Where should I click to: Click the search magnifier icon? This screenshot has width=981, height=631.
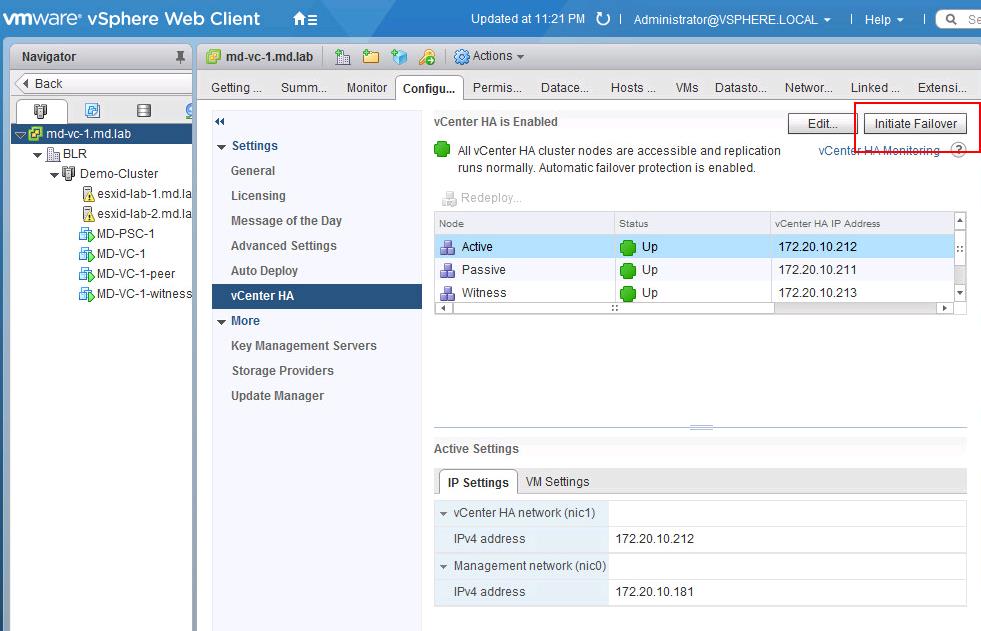[951, 19]
